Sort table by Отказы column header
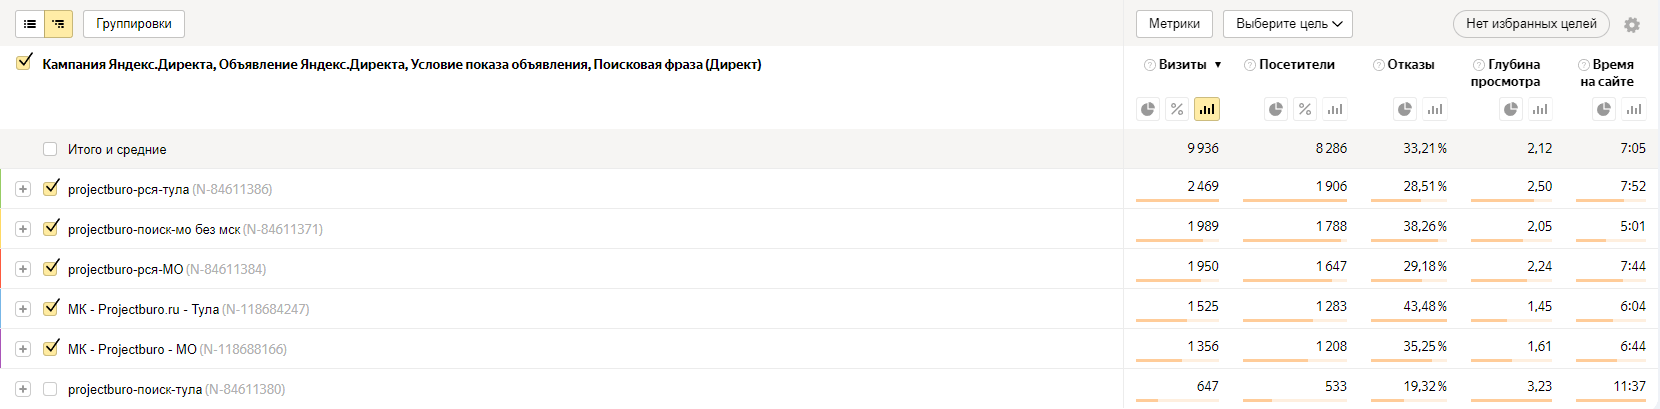 click(1410, 65)
